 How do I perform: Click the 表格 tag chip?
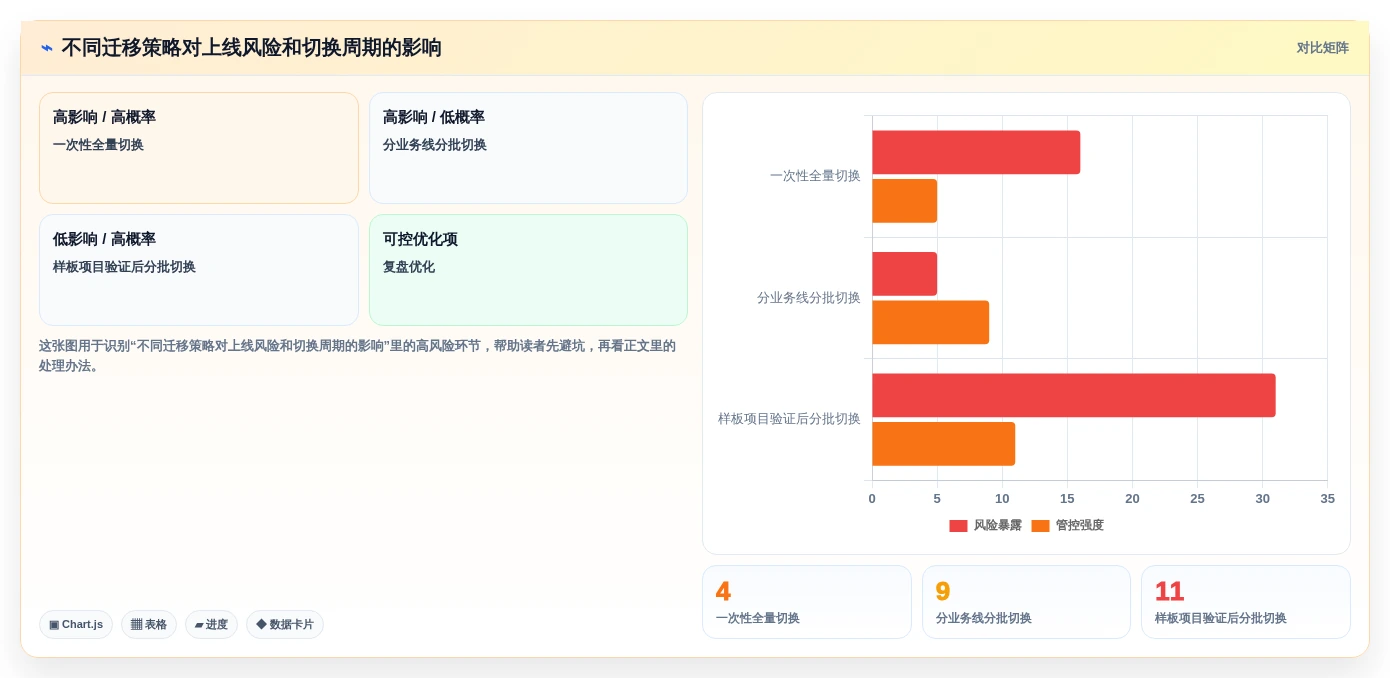[149, 625]
